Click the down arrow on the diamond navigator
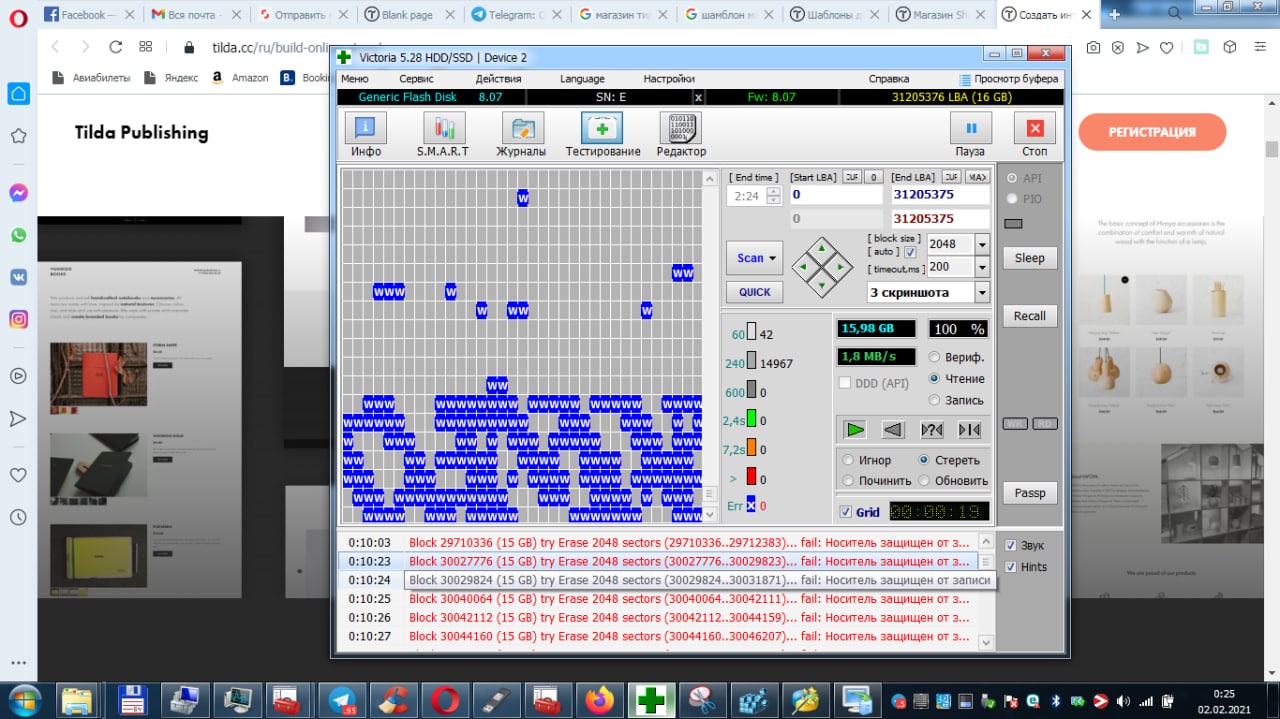The width and height of the screenshot is (1280, 719). click(x=822, y=287)
